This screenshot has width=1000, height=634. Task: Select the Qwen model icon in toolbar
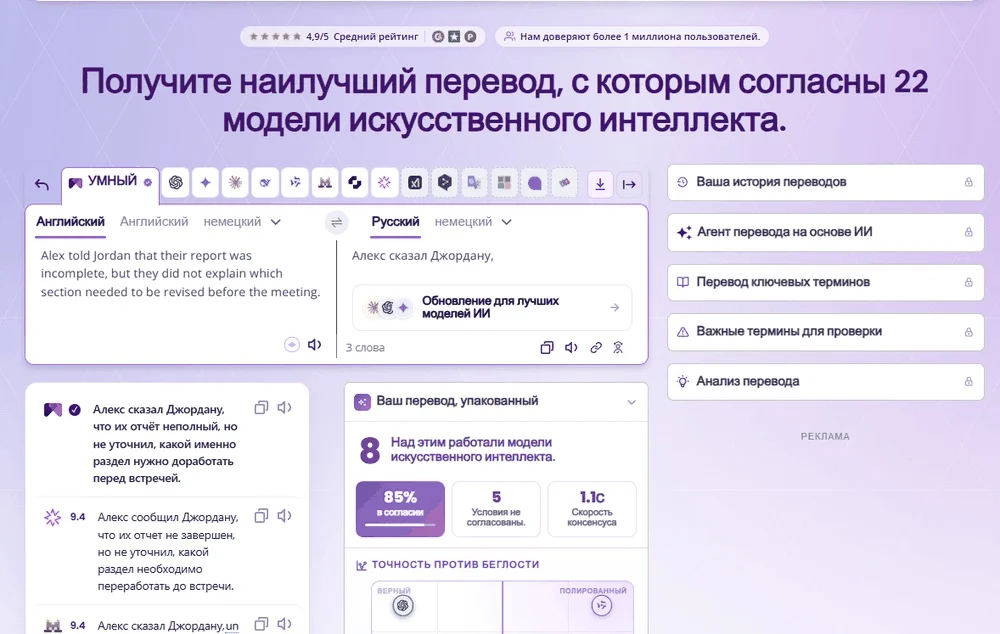tap(295, 182)
